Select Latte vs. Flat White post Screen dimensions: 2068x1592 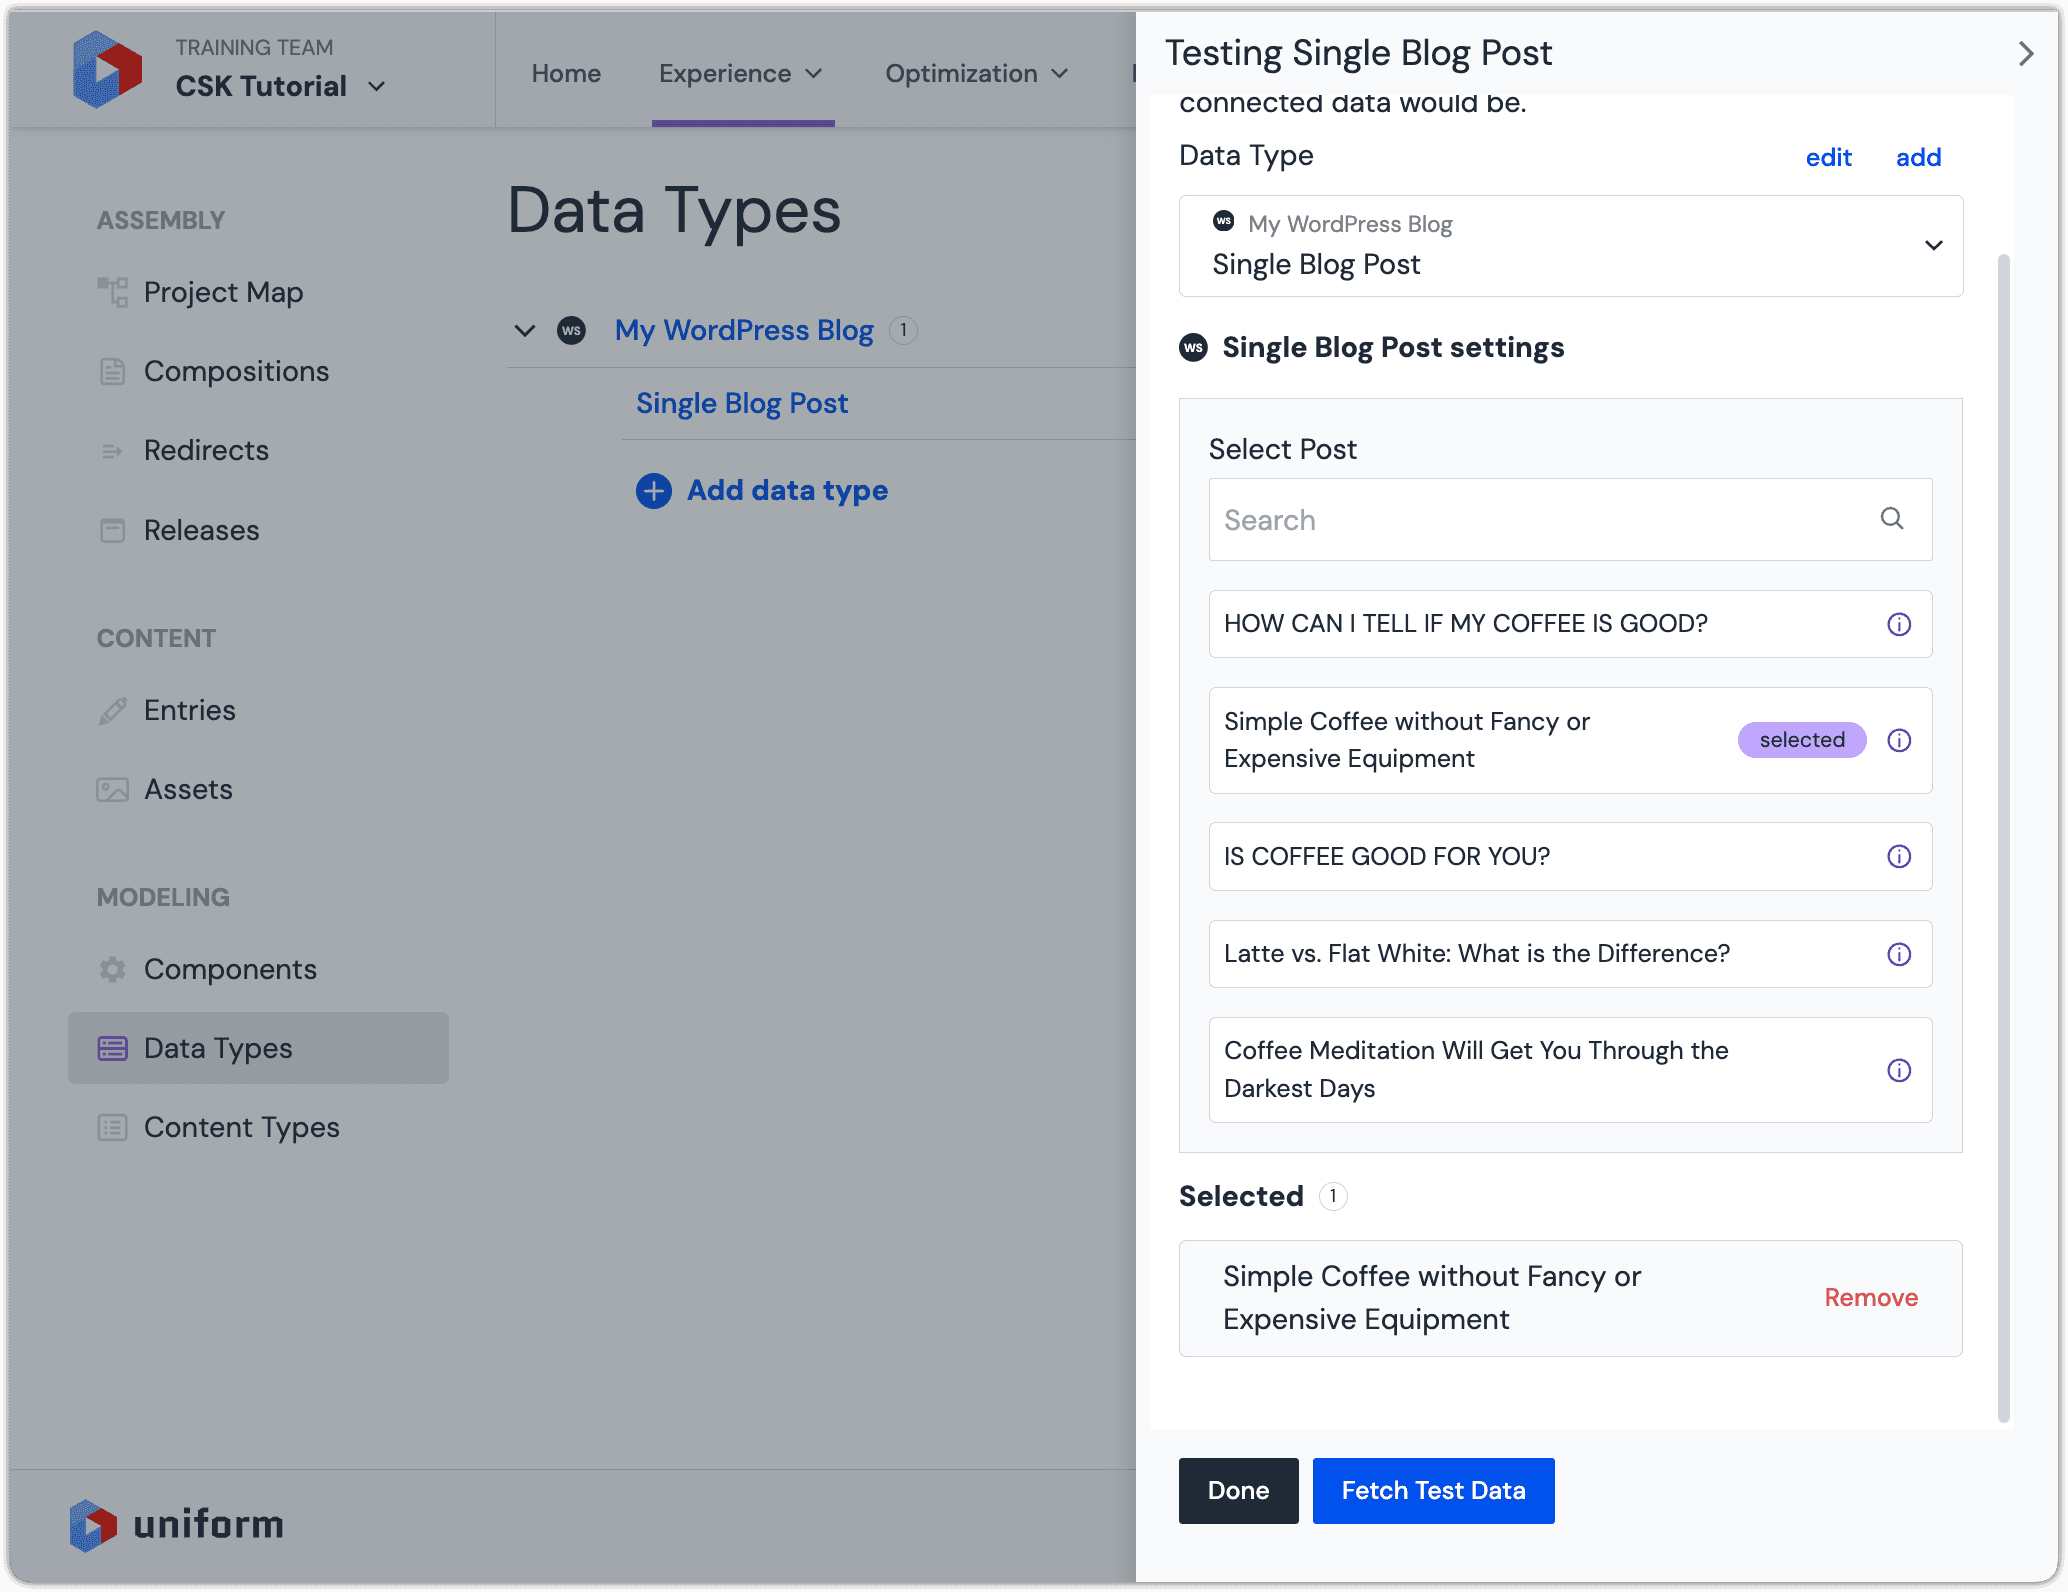1570,954
